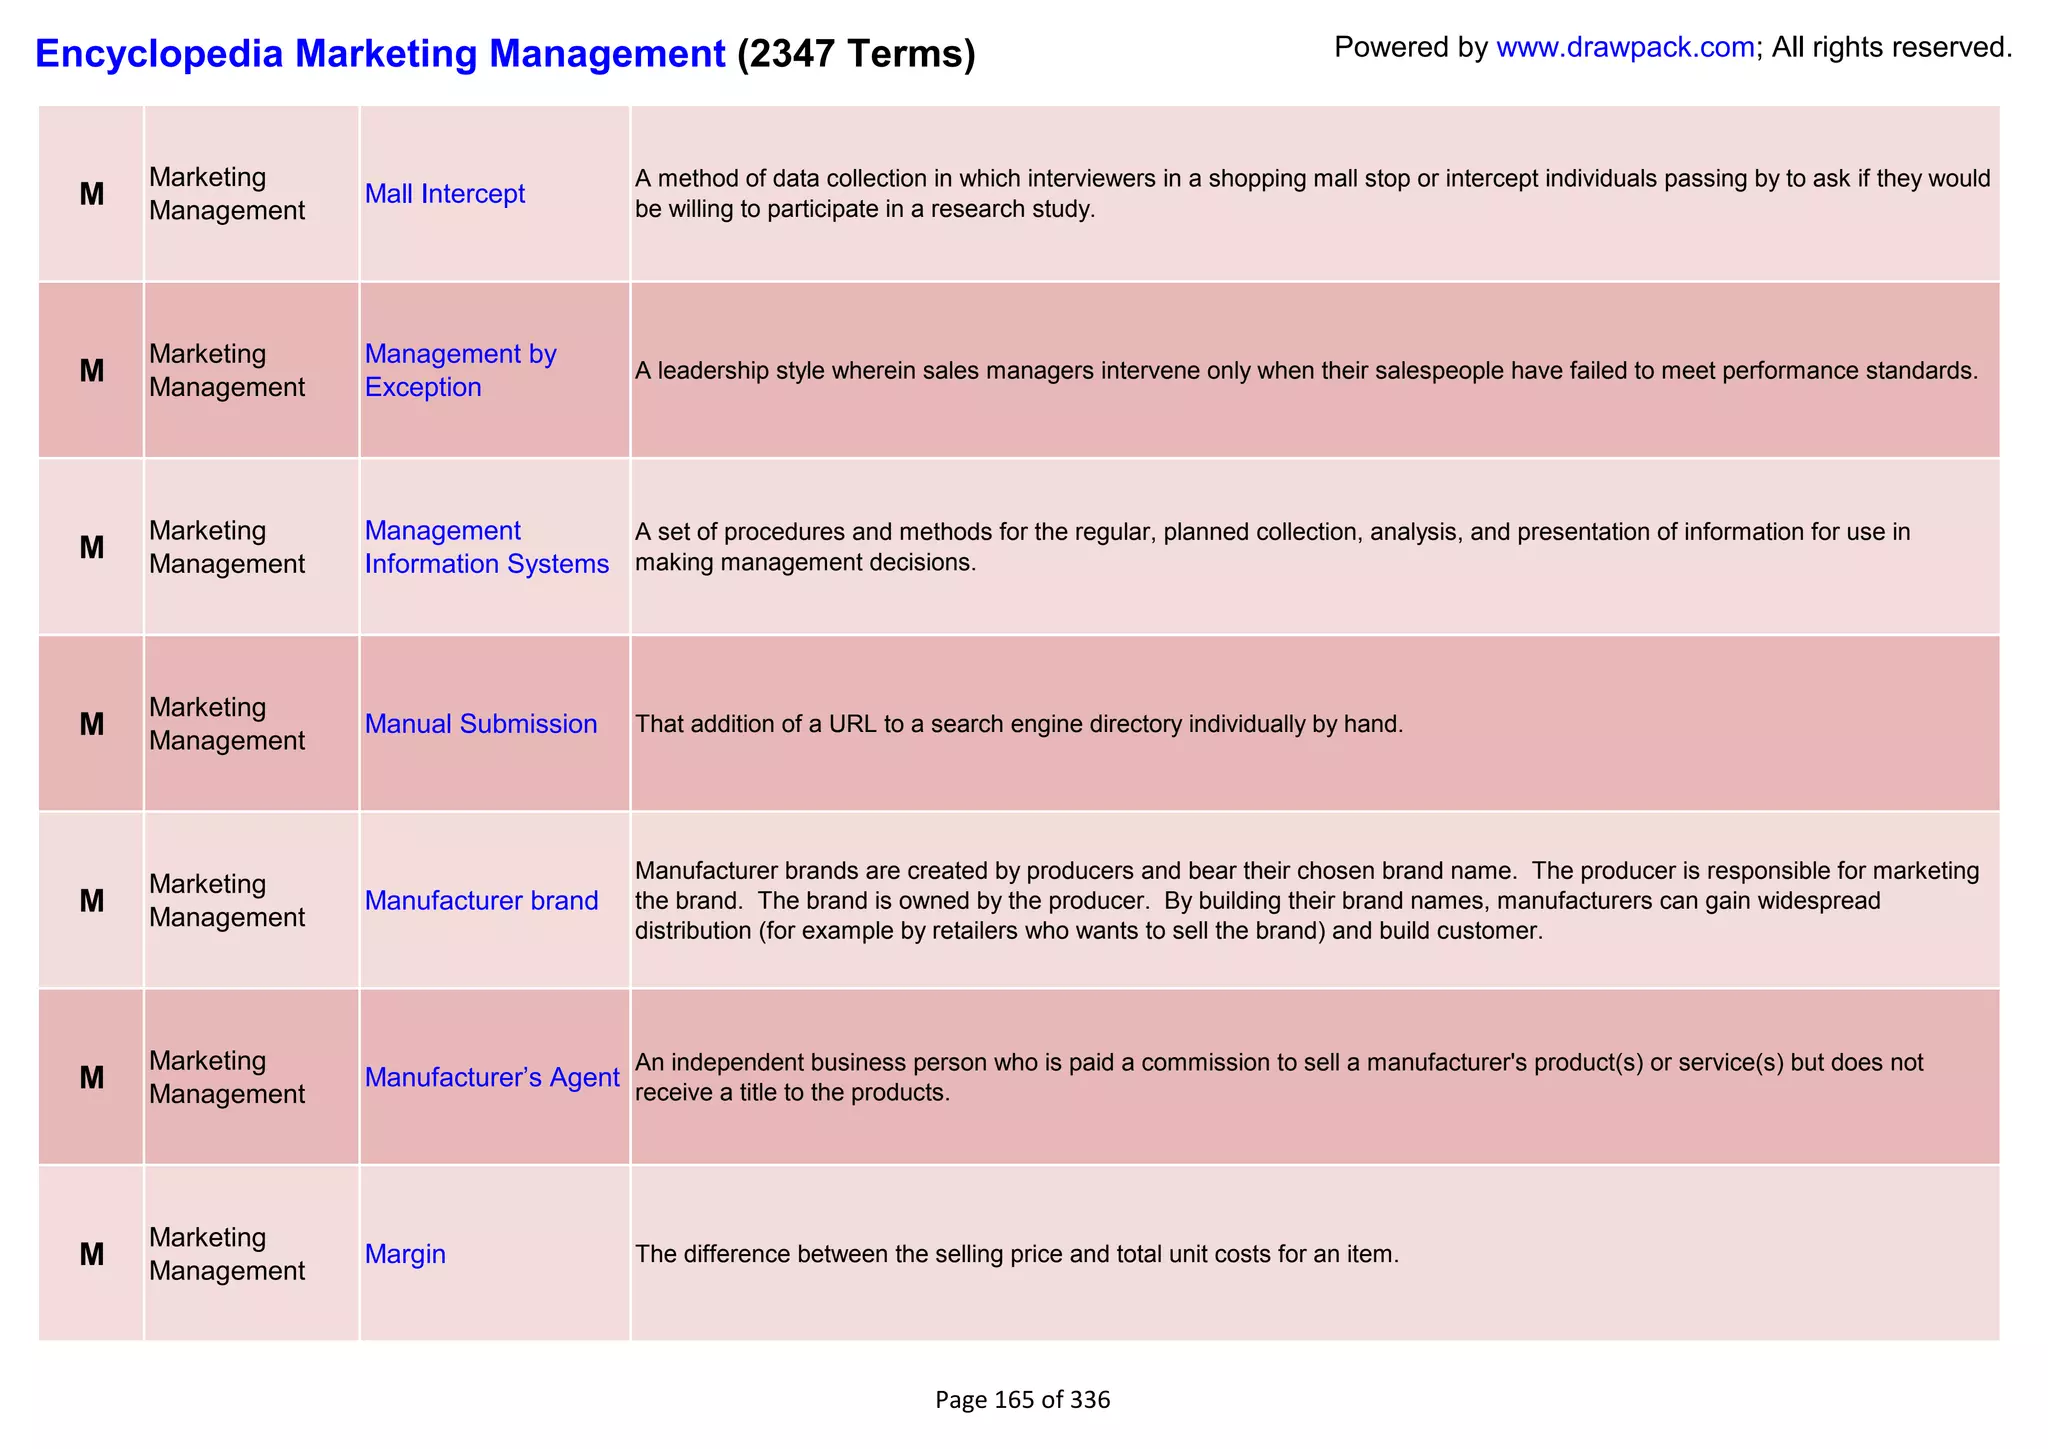
Task: Click the M letter in the Mall Intercept row
Action: 92,194
